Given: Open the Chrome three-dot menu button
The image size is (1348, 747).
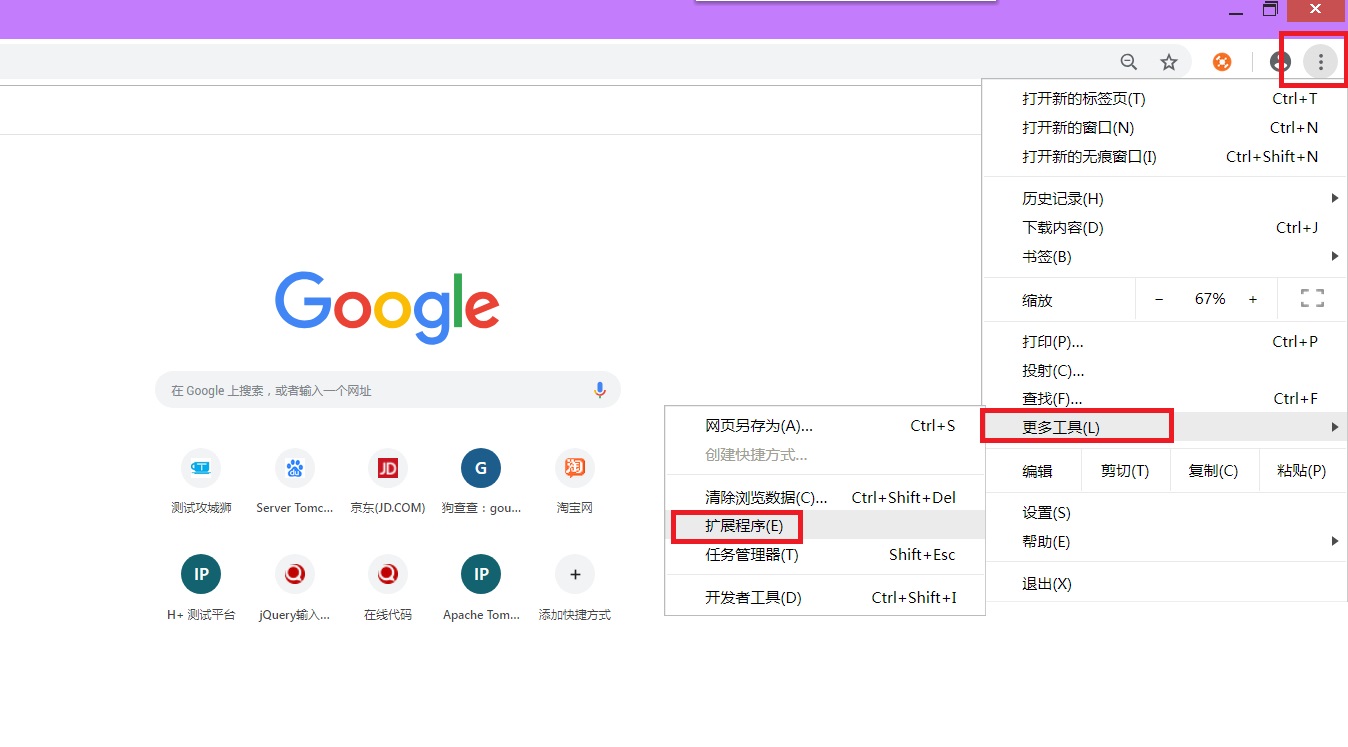Looking at the screenshot, I should (1320, 62).
